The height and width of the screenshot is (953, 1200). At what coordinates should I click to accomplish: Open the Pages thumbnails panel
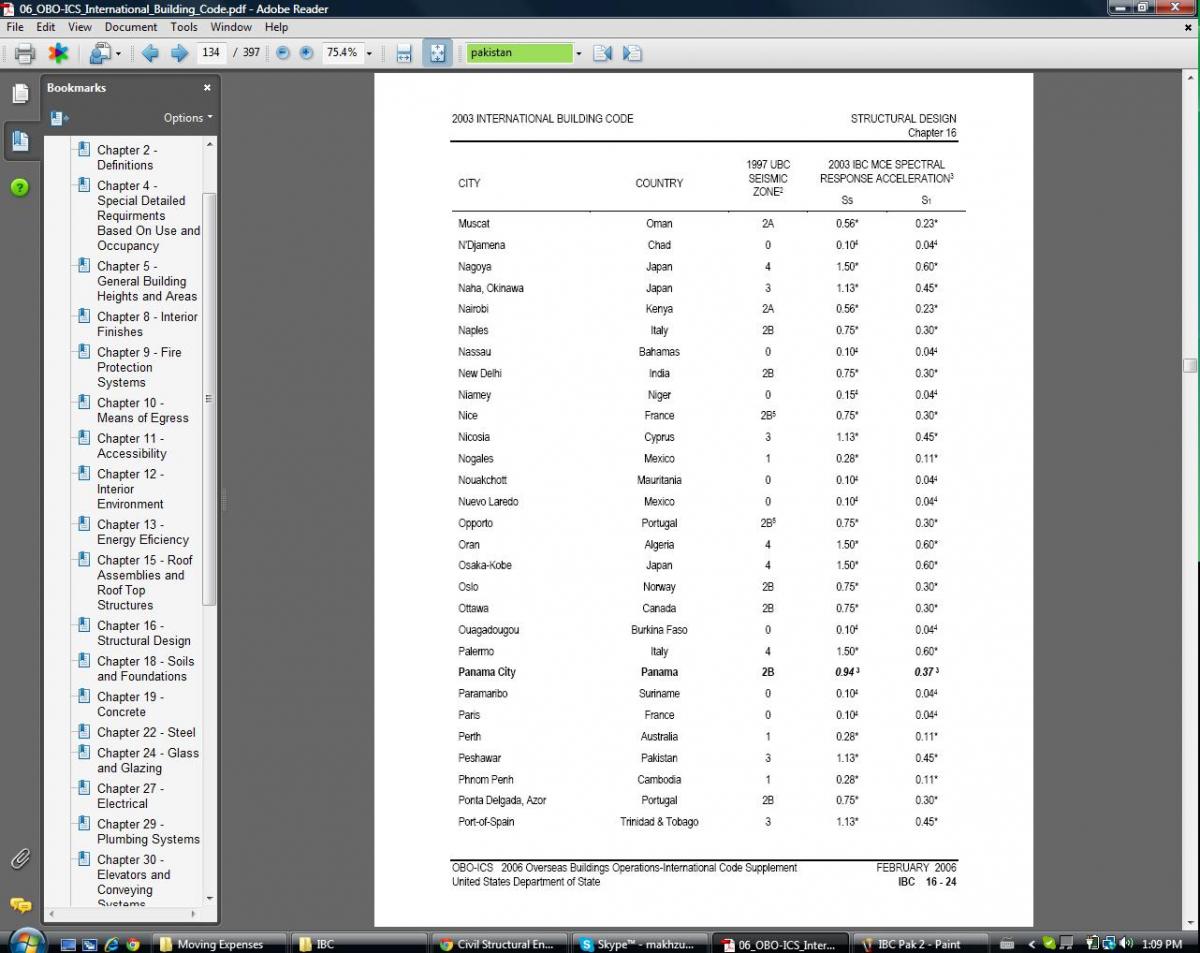[x=20, y=94]
